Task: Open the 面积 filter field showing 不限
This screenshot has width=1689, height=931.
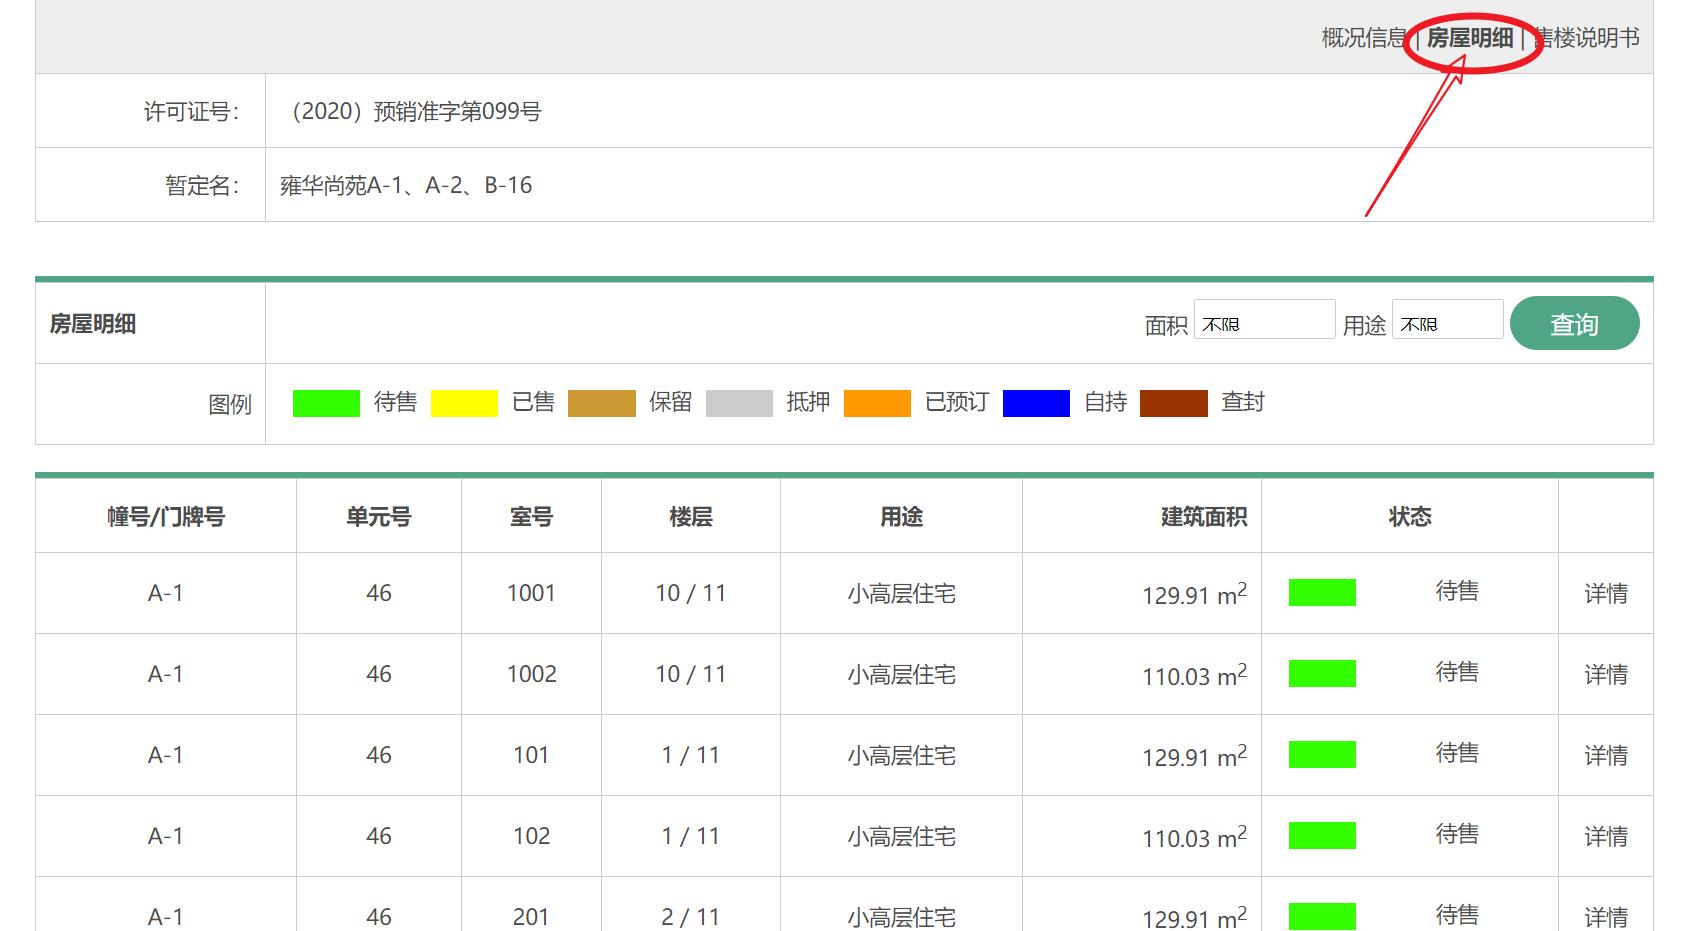Action: point(1264,320)
